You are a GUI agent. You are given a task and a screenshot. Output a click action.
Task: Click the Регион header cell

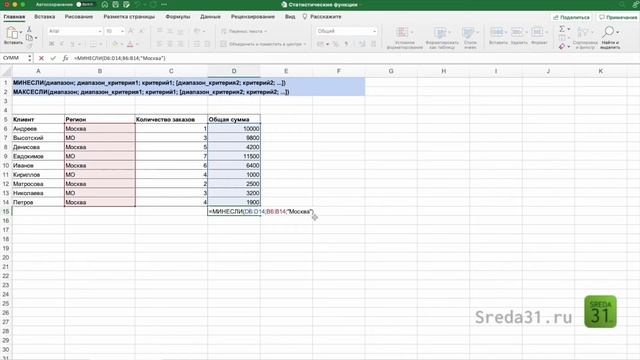coord(100,119)
